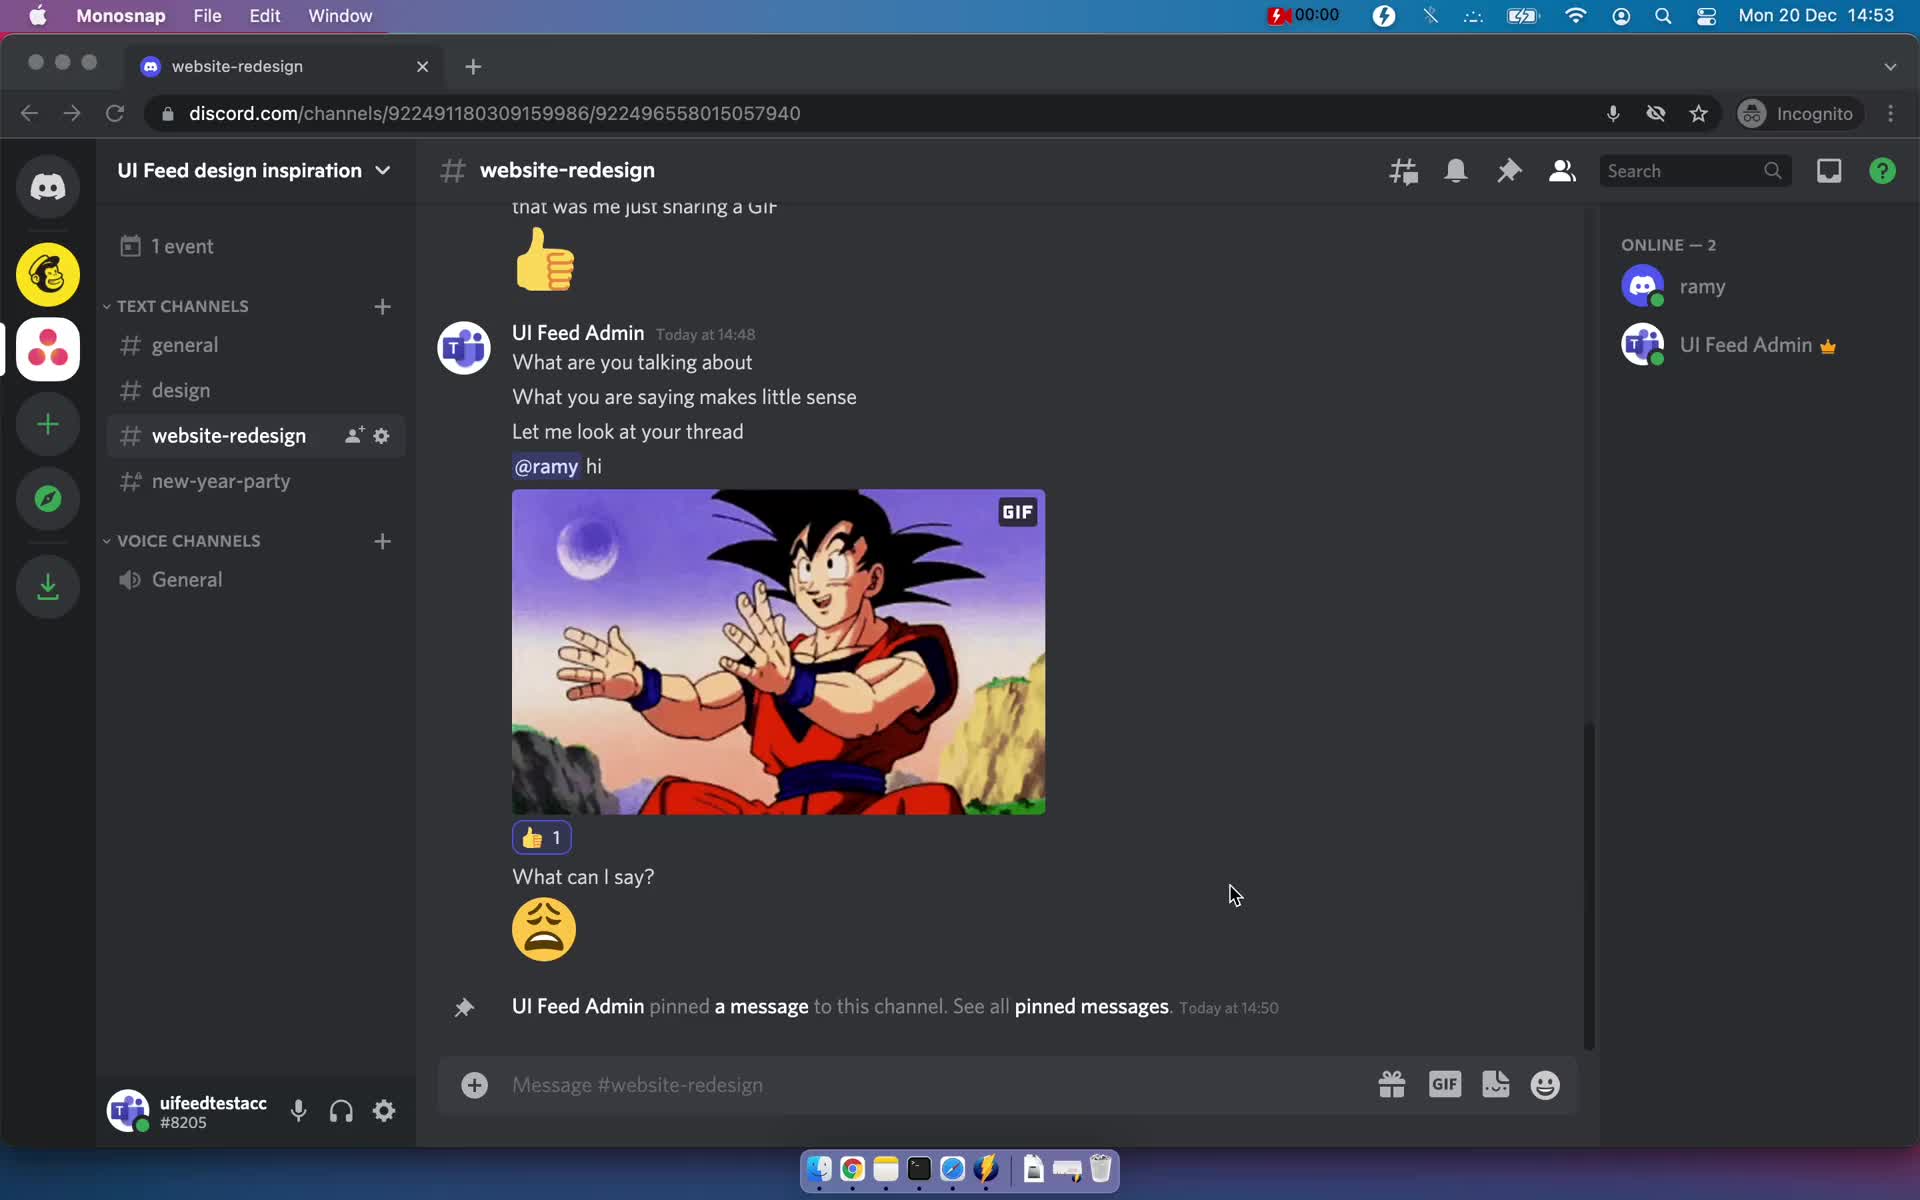This screenshot has width=1920, height=1200.
Task: Open user settings gear icon
Action: click(384, 1111)
